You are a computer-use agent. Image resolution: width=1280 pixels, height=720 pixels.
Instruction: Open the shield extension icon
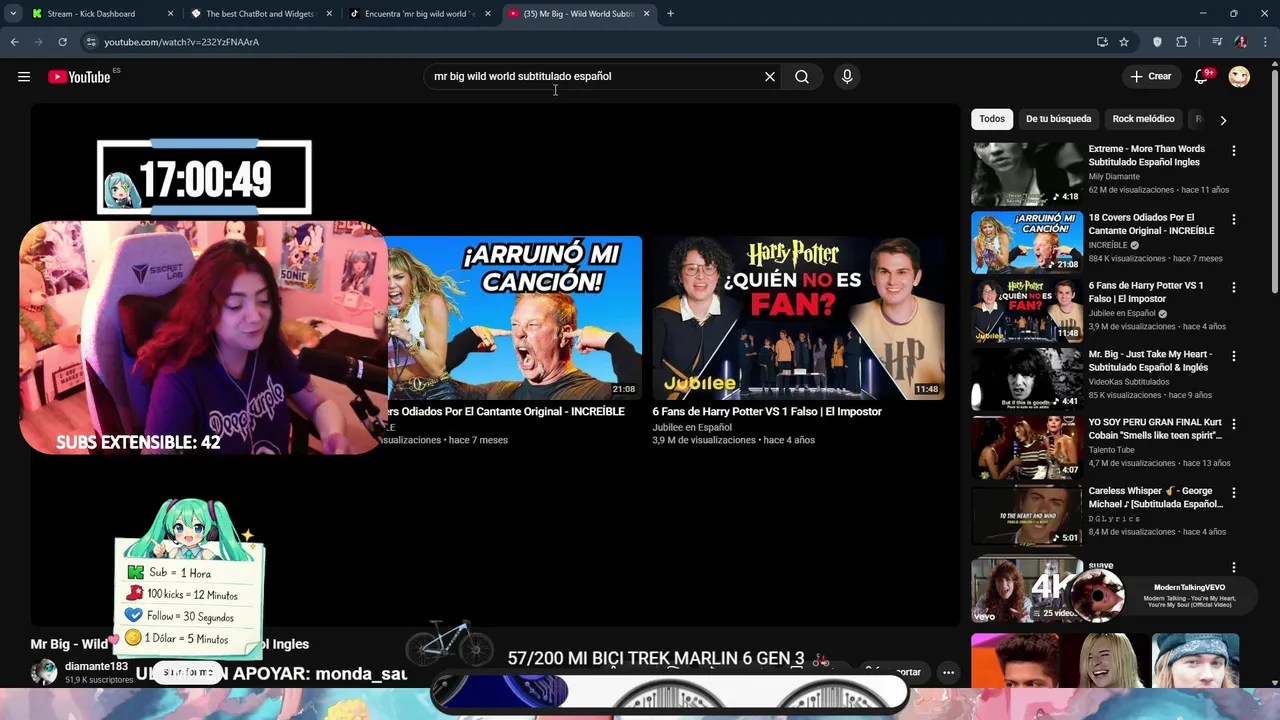(1158, 42)
